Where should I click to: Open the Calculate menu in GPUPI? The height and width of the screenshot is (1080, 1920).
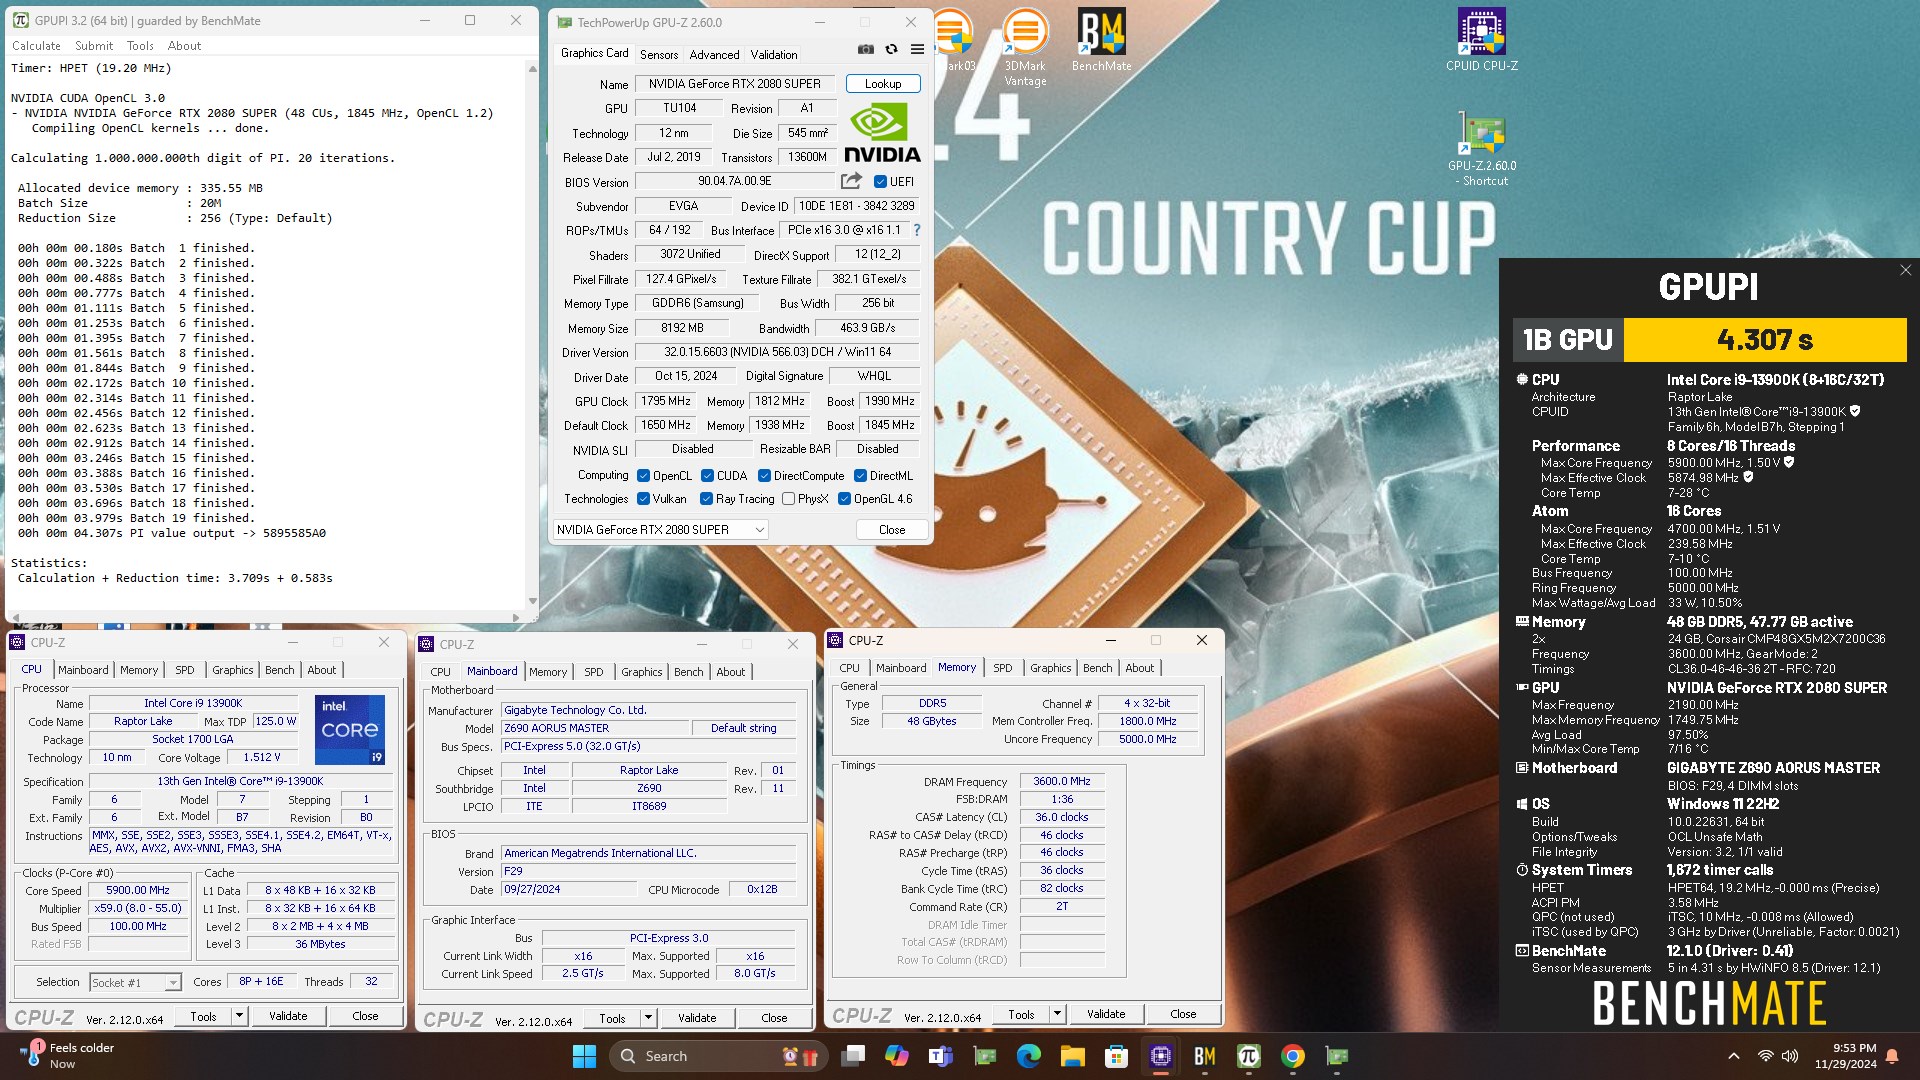(36, 46)
